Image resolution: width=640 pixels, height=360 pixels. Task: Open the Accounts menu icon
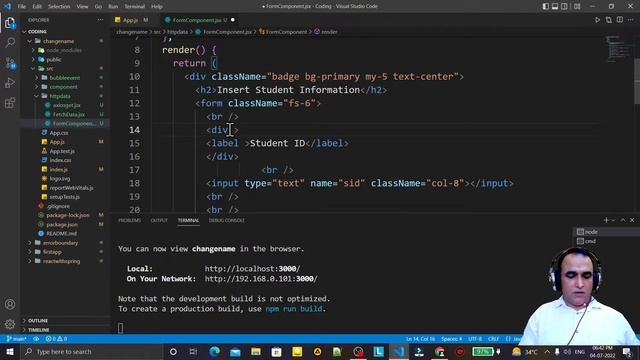[10, 304]
